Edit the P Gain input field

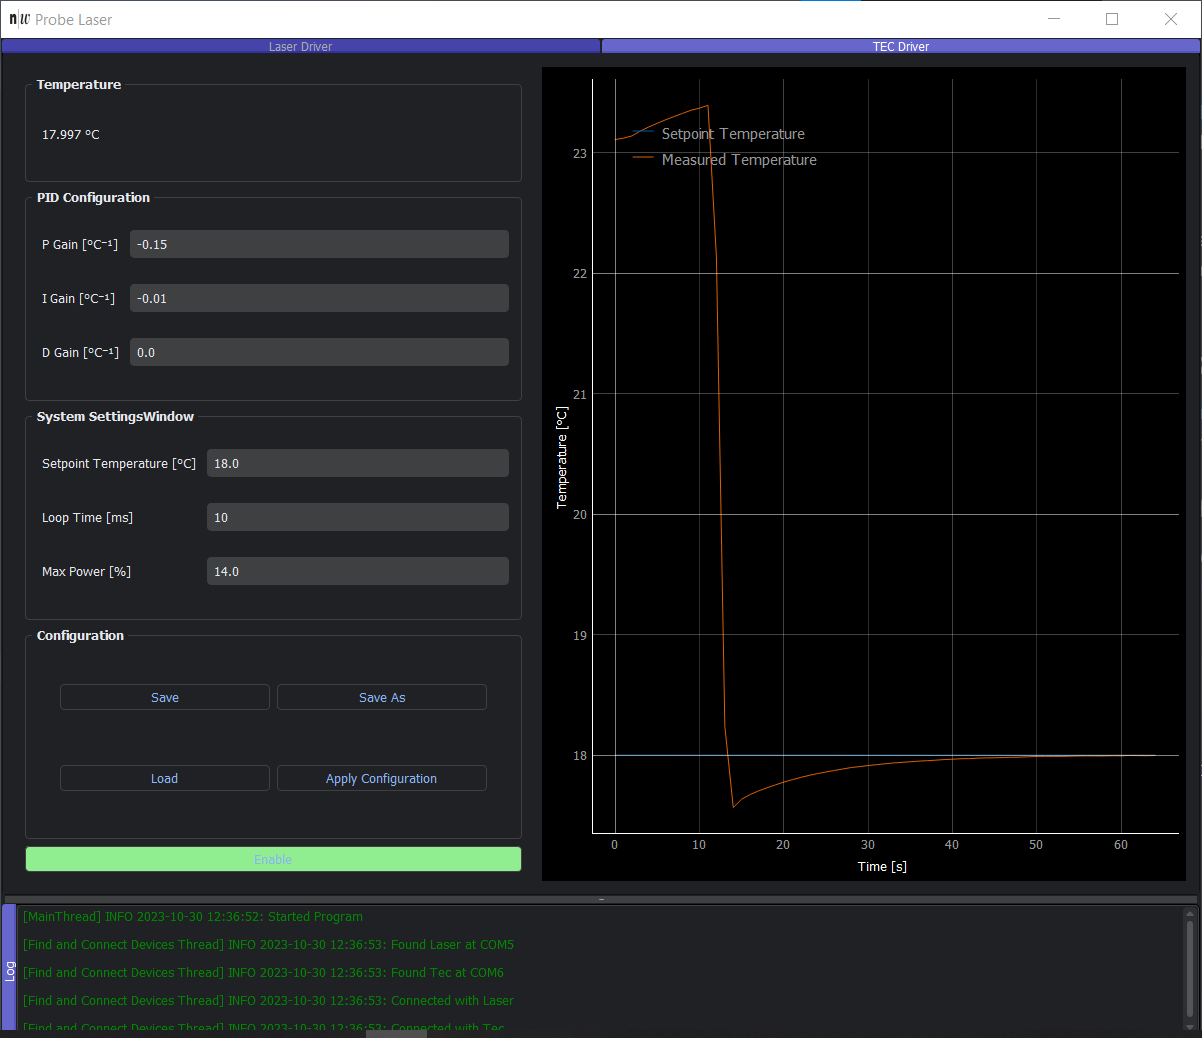pos(319,244)
